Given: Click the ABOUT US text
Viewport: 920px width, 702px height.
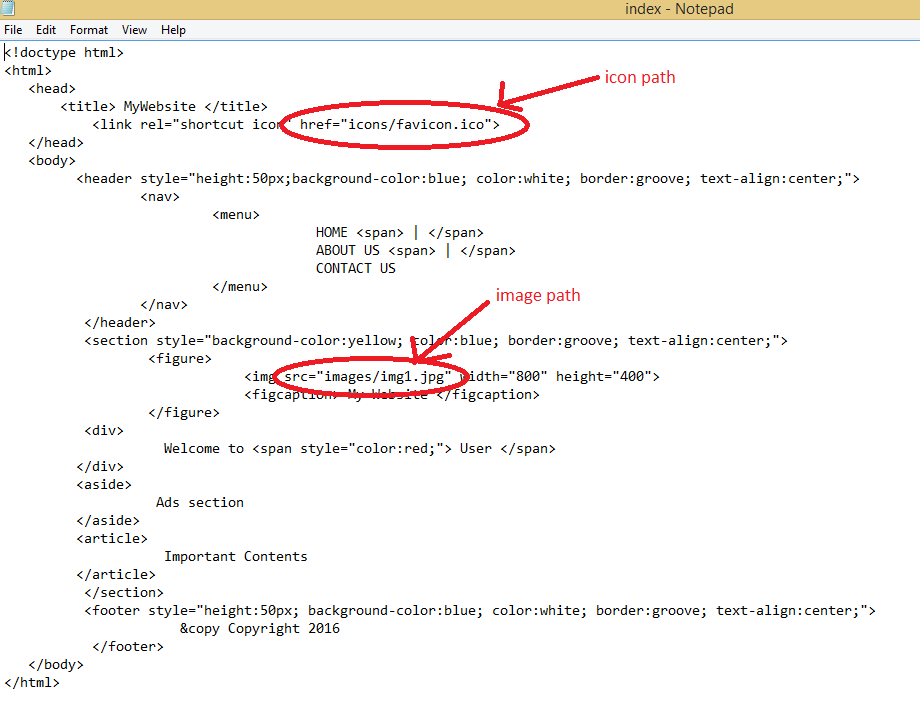Looking at the screenshot, I should pos(347,250).
